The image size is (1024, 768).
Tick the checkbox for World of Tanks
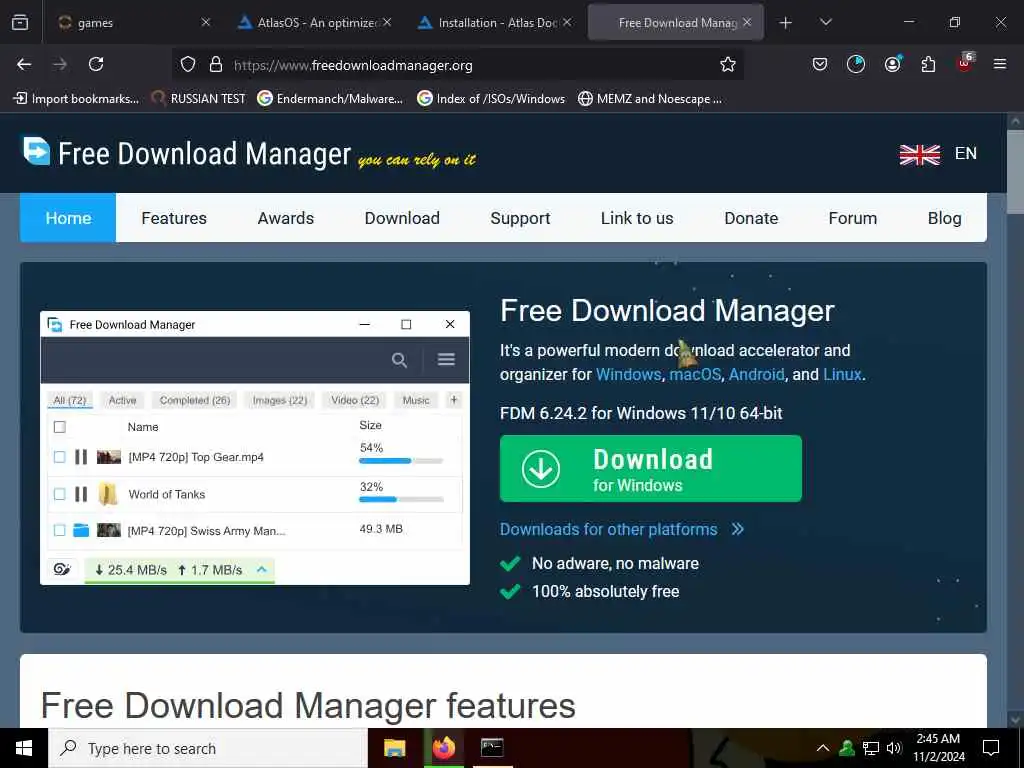click(x=59, y=494)
